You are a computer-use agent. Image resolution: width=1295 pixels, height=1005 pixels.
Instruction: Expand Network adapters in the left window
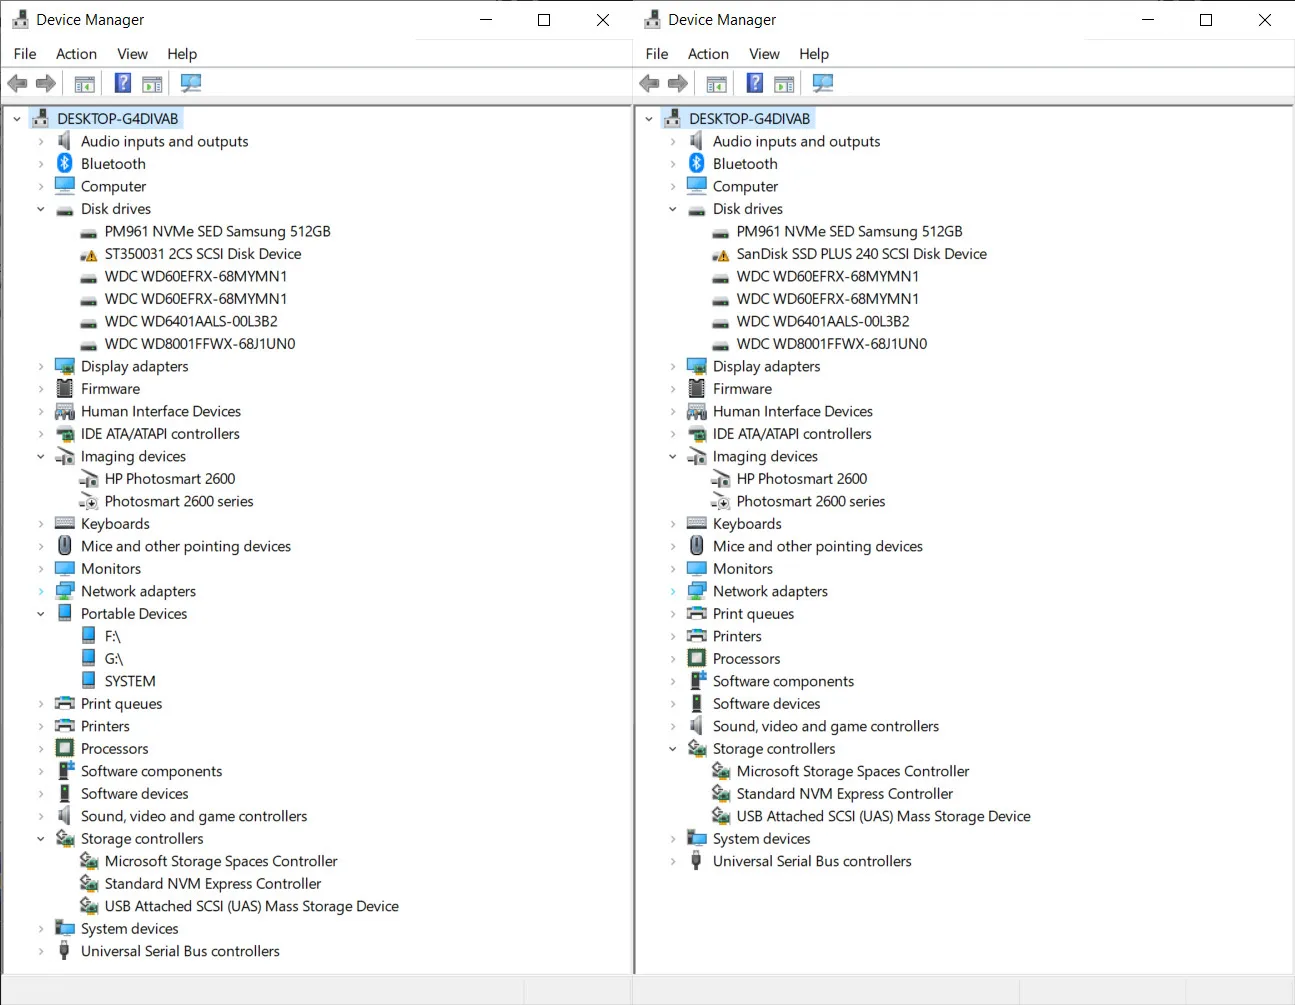tap(41, 591)
